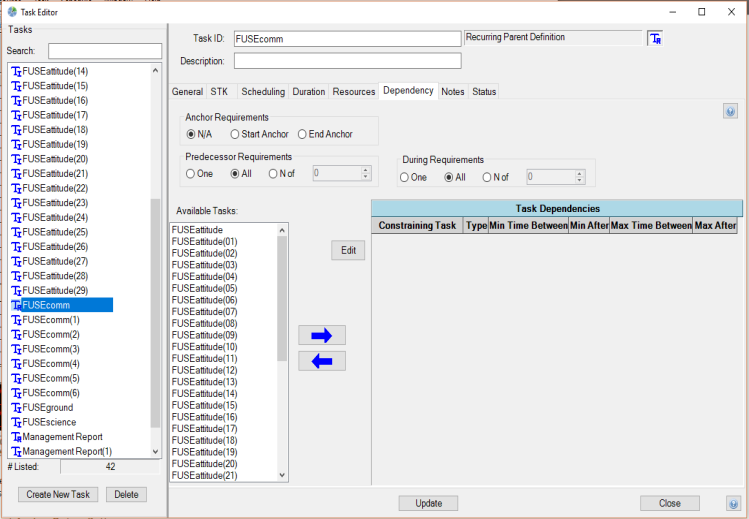The height and width of the screenshot is (519, 749).
Task: Click the FUSEscience task icon in list
Action: tap(16, 422)
